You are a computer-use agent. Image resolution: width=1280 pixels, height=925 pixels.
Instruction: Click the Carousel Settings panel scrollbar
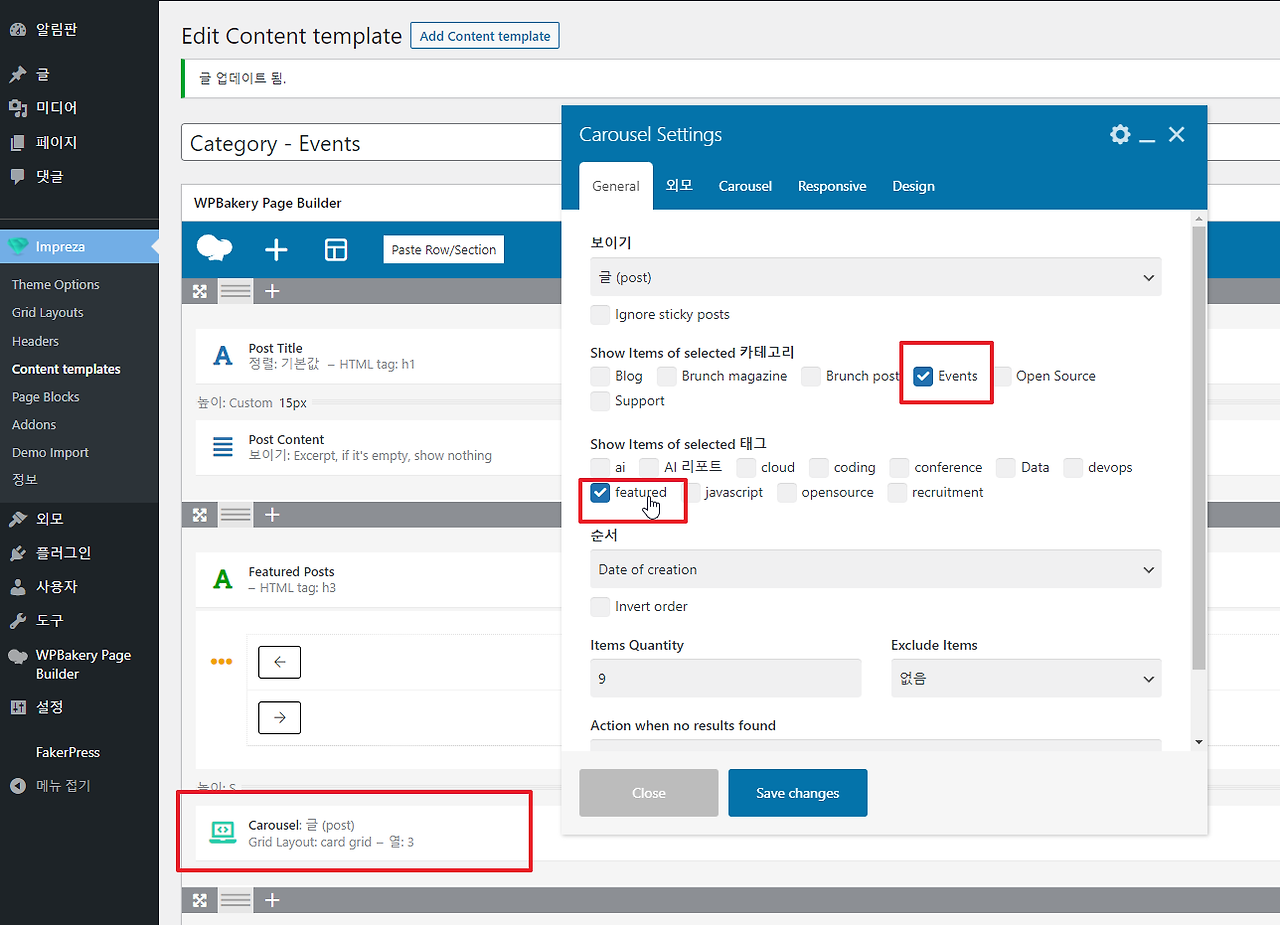click(x=1199, y=448)
